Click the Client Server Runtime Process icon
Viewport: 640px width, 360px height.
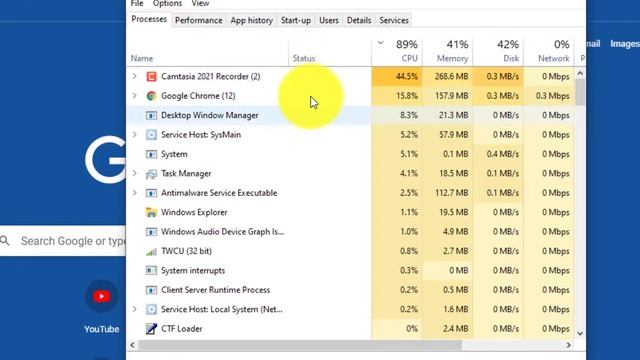coord(151,290)
